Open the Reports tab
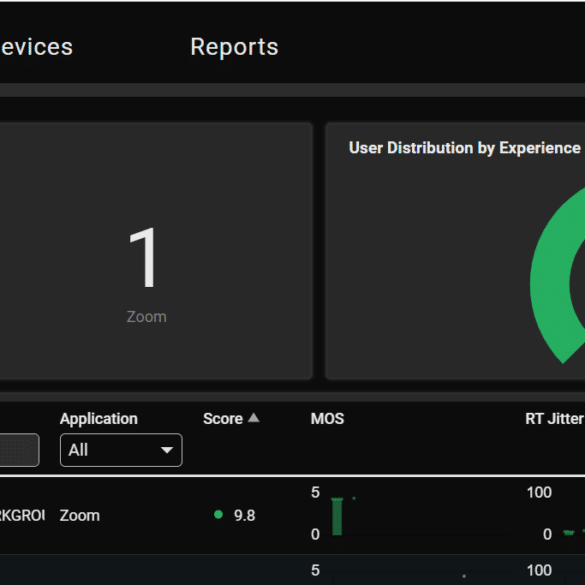The width and height of the screenshot is (585, 585). tap(234, 47)
